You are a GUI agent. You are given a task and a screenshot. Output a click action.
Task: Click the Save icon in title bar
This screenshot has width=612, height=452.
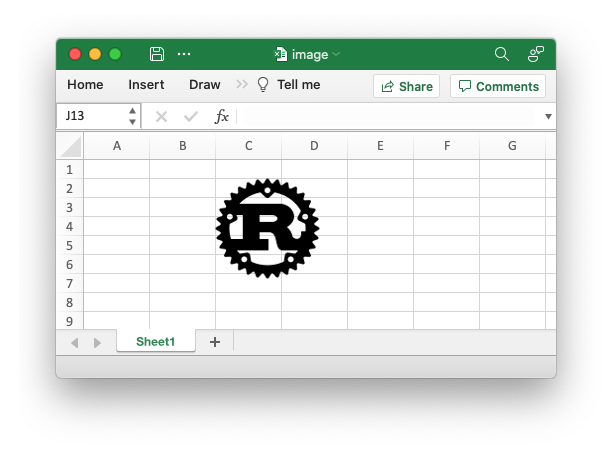coord(157,54)
